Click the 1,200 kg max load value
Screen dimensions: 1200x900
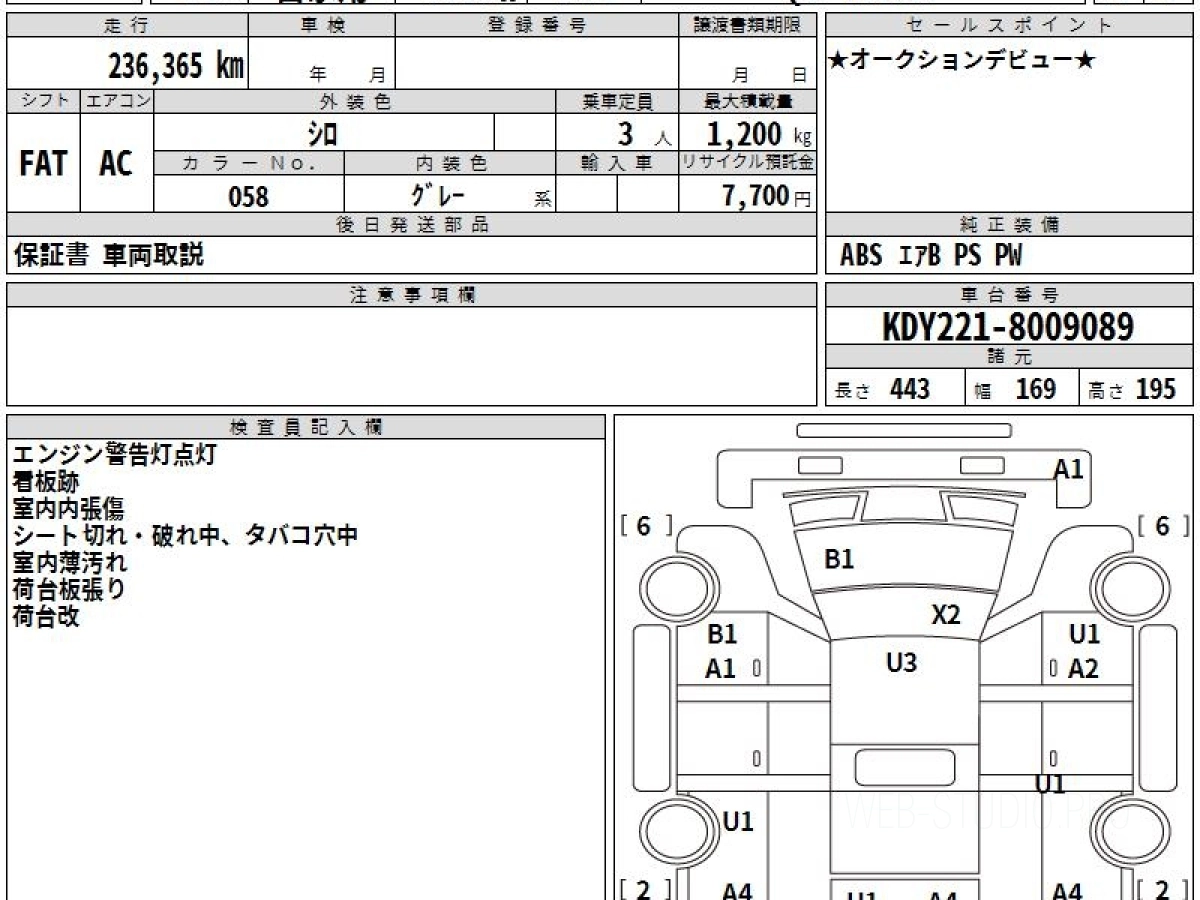click(x=759, y=133)
